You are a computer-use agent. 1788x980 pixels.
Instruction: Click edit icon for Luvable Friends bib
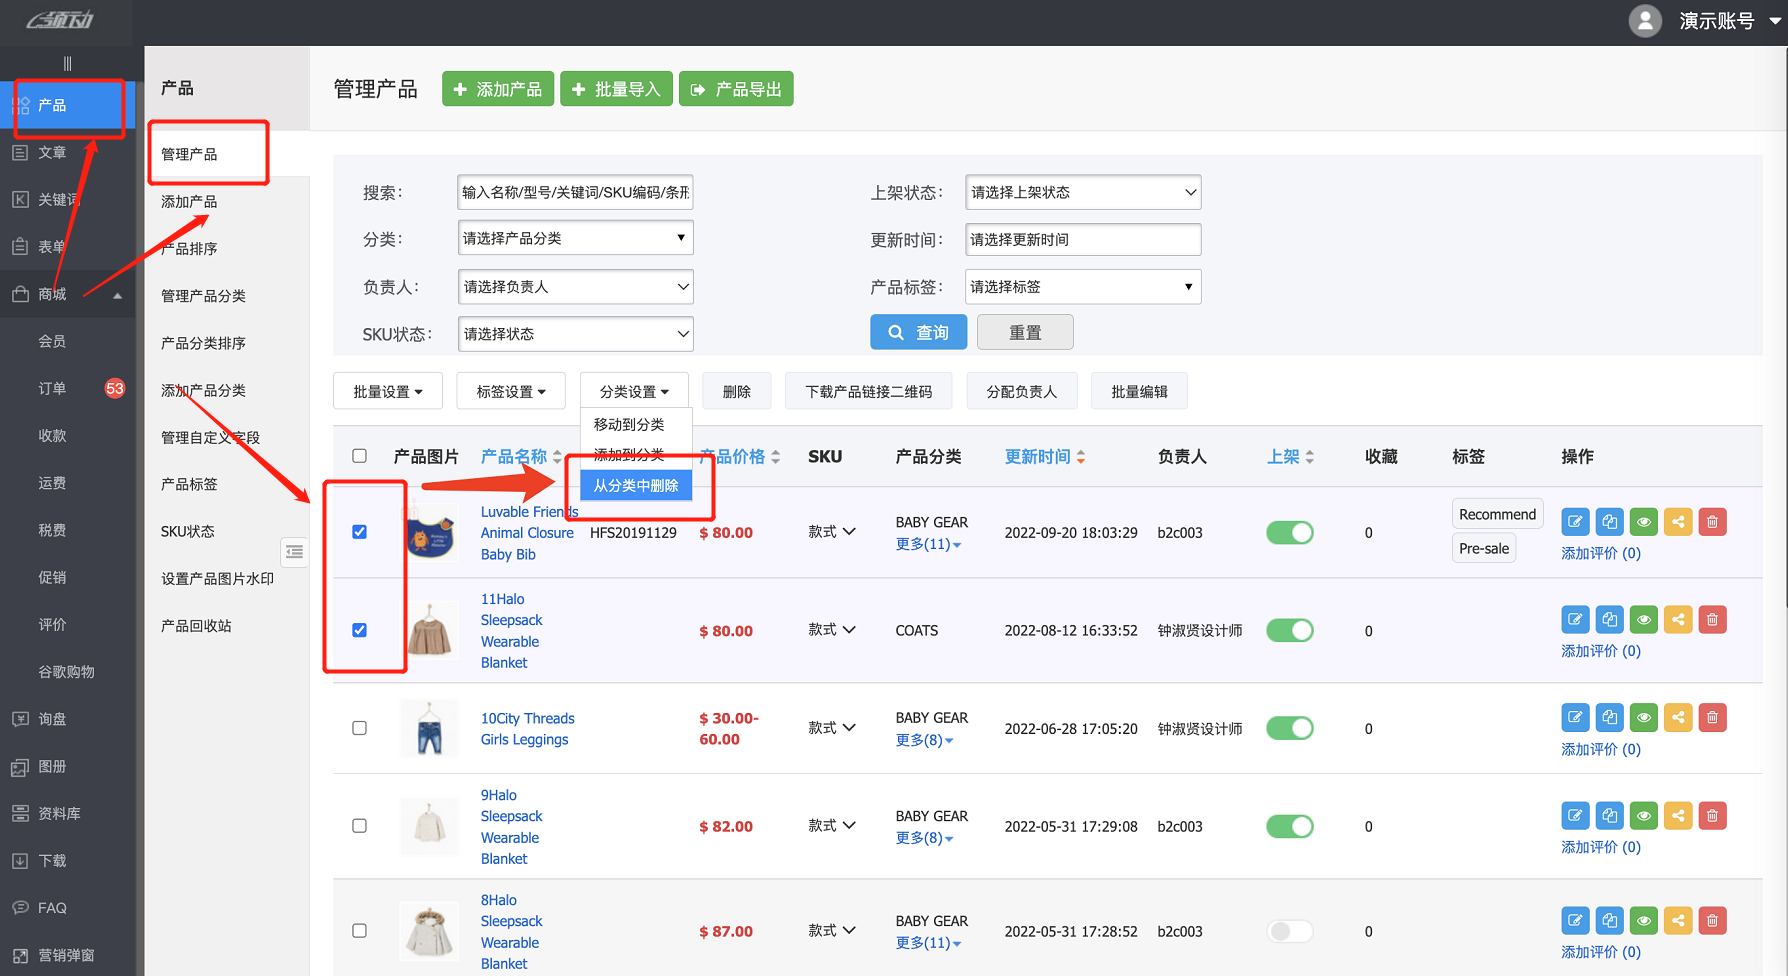(1575, 522)
